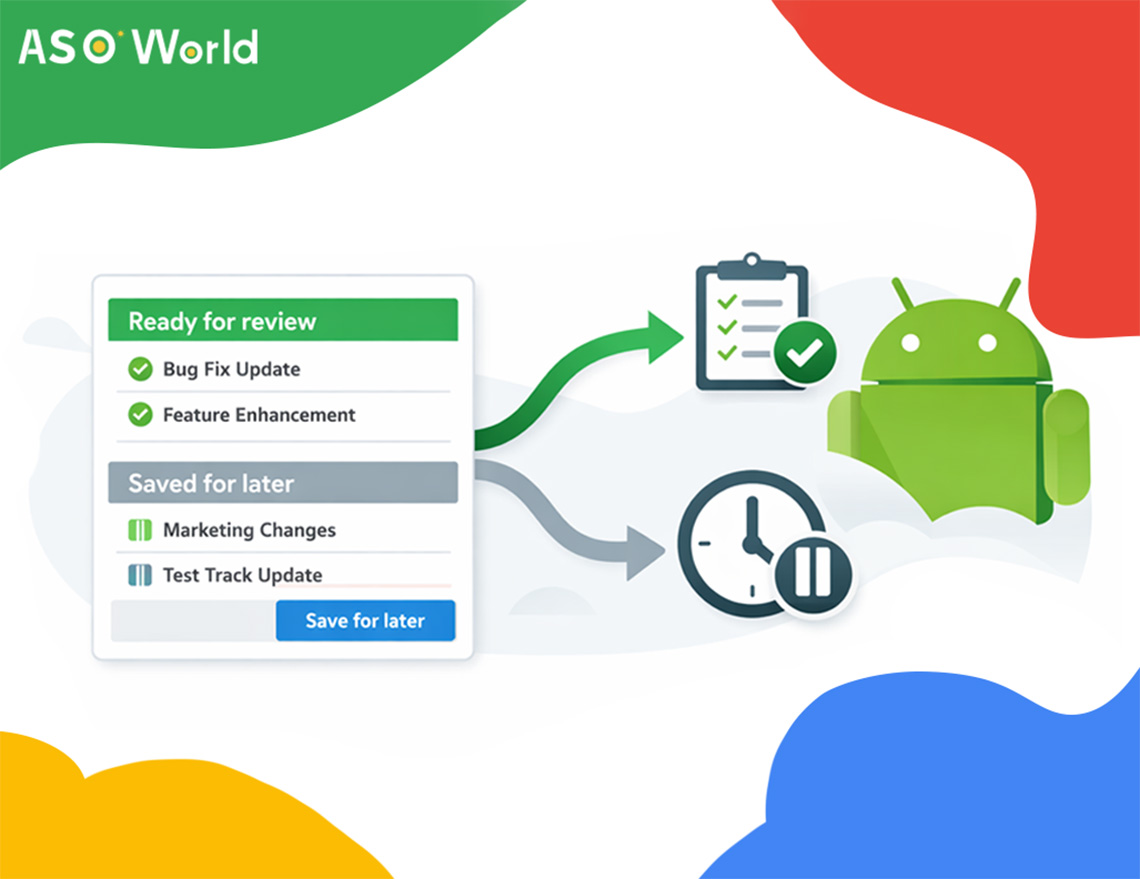Click the pause icon beside Marketing Changes
This screenshot has height=879, width=1140.
coord(141,530)
